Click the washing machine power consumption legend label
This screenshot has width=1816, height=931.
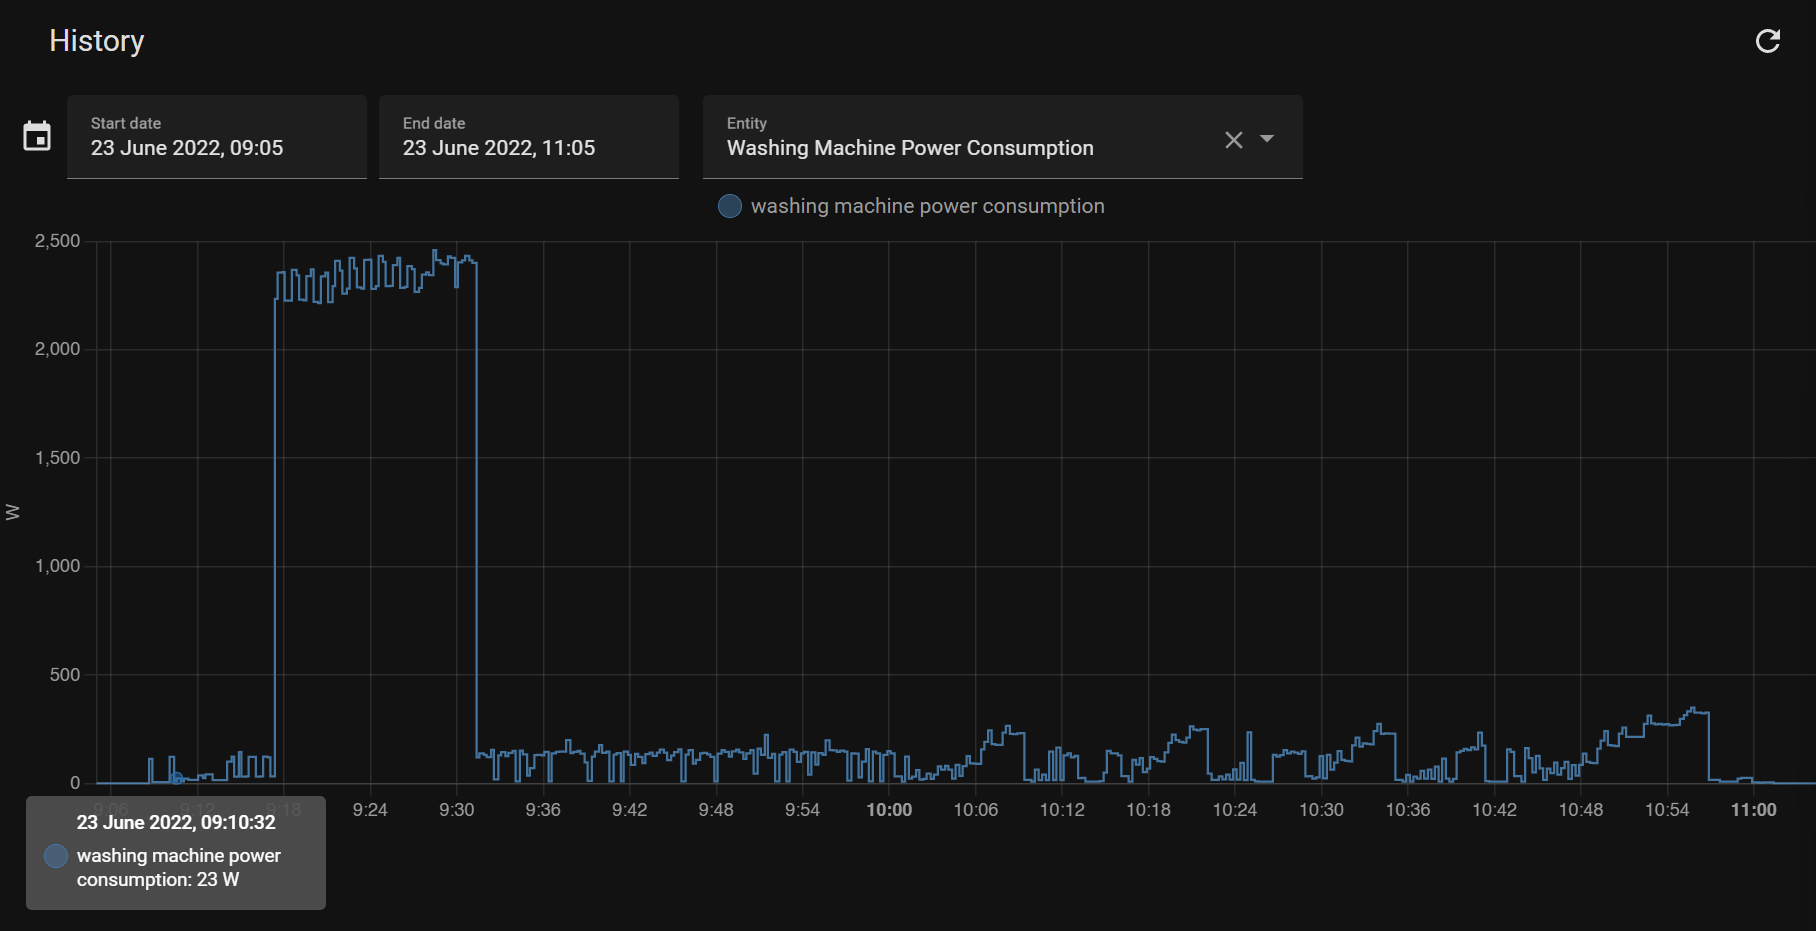tap(927, 206)
